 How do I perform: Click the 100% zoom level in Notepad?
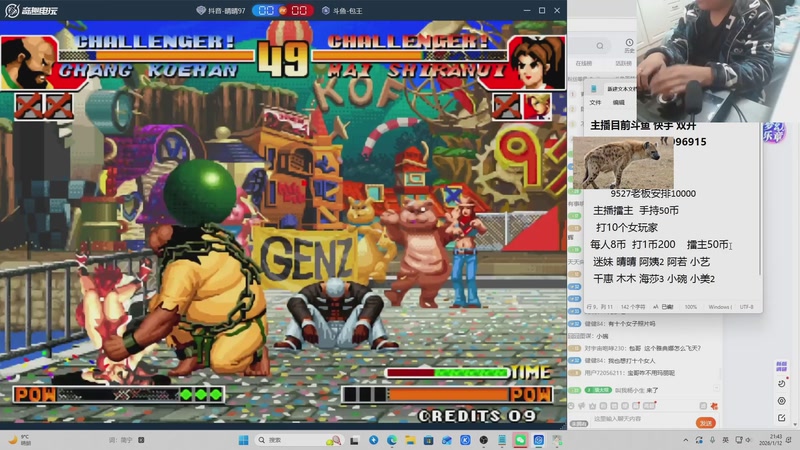point(690,307)
